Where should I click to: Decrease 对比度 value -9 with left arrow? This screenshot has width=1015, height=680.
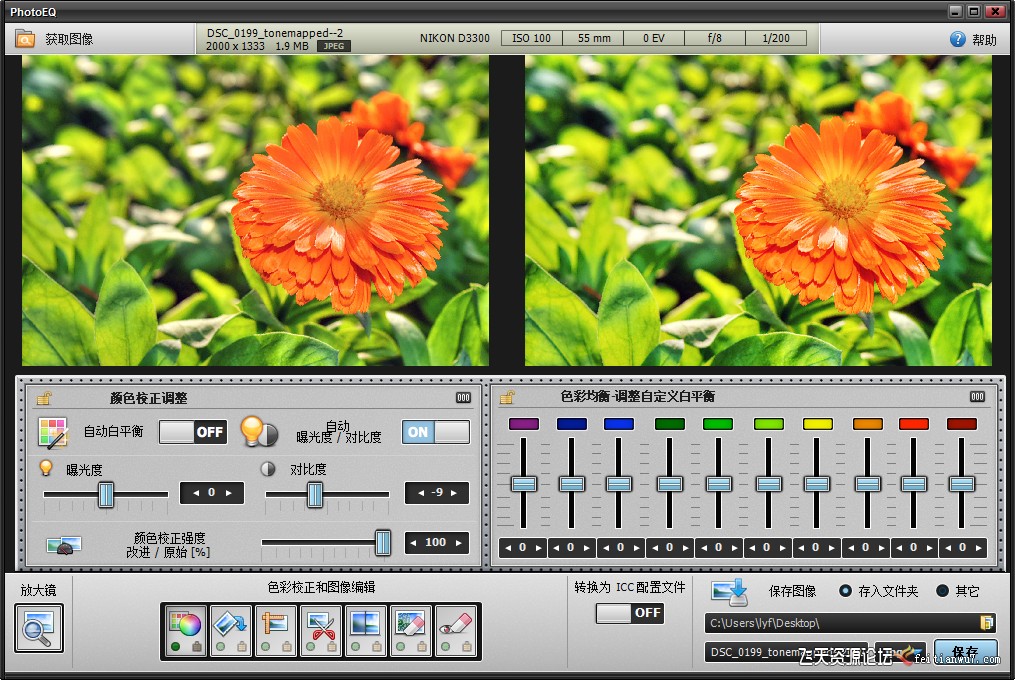[x=421, y=493]
